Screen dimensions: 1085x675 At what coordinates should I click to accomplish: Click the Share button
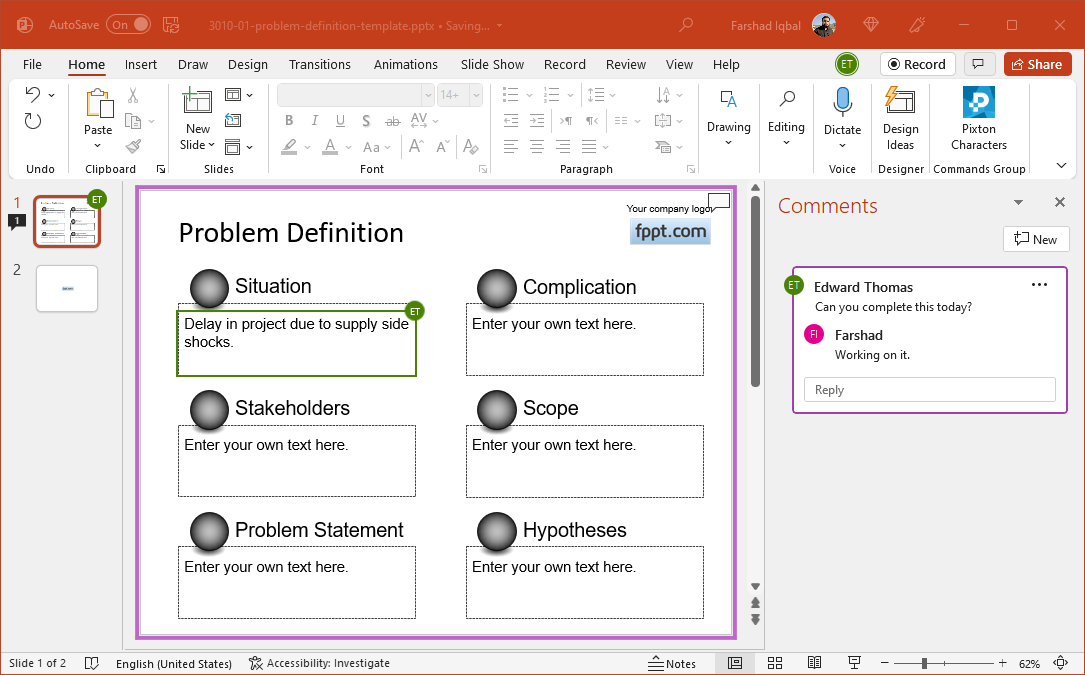click(x=1036, y=64)
